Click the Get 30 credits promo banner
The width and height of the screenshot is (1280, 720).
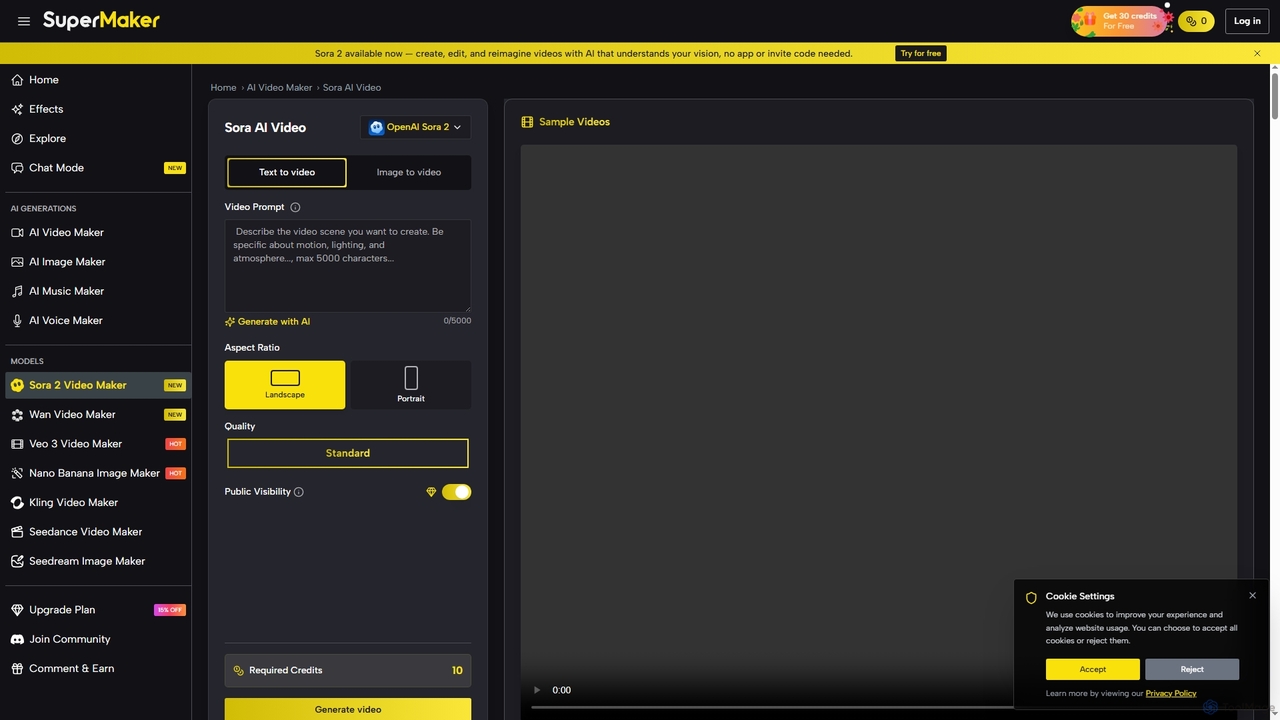1122,21
